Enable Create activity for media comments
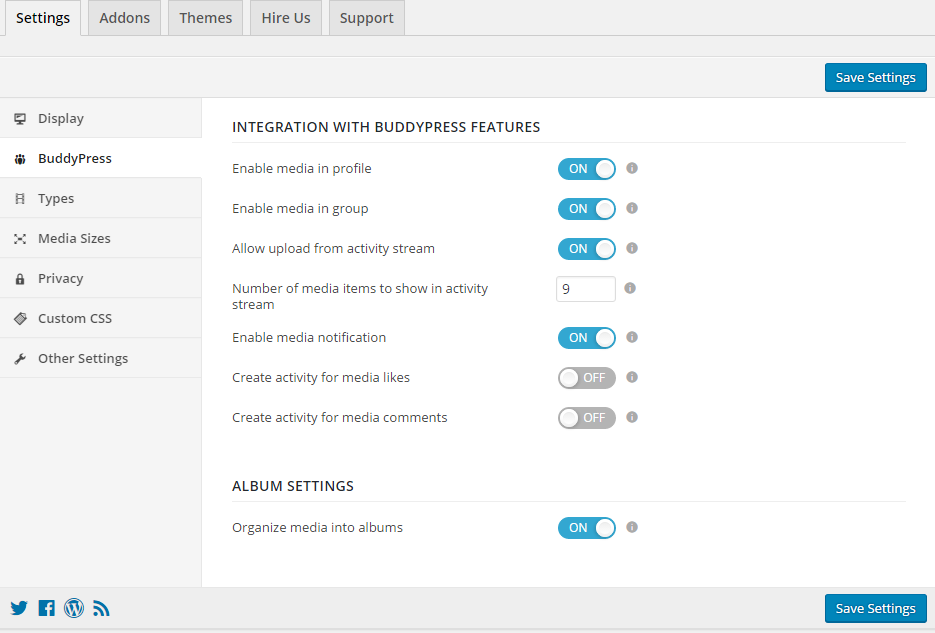 (x=587, y=418)
